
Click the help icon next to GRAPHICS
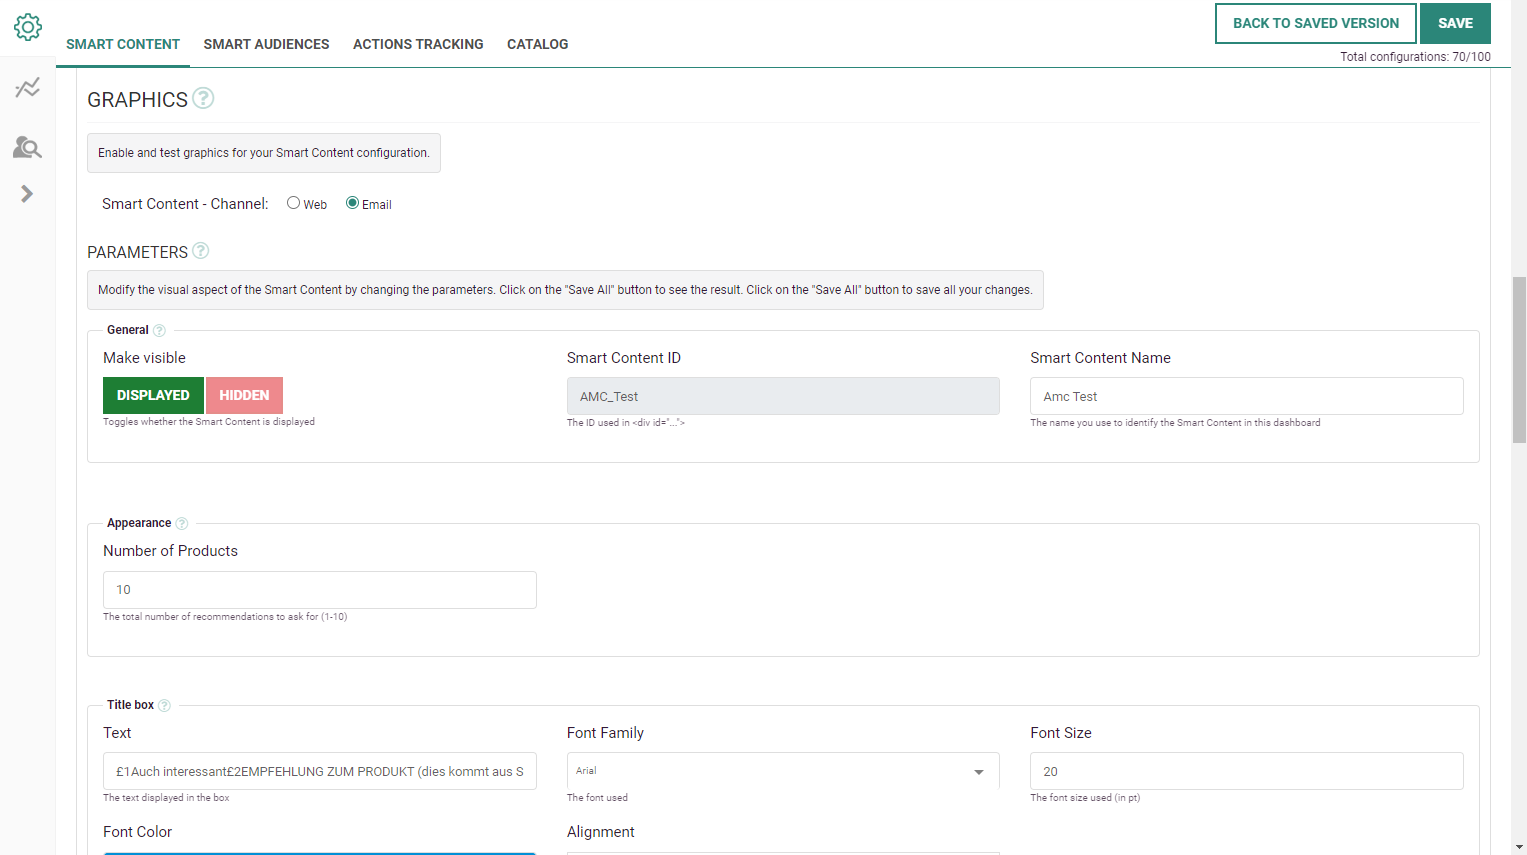203,98
